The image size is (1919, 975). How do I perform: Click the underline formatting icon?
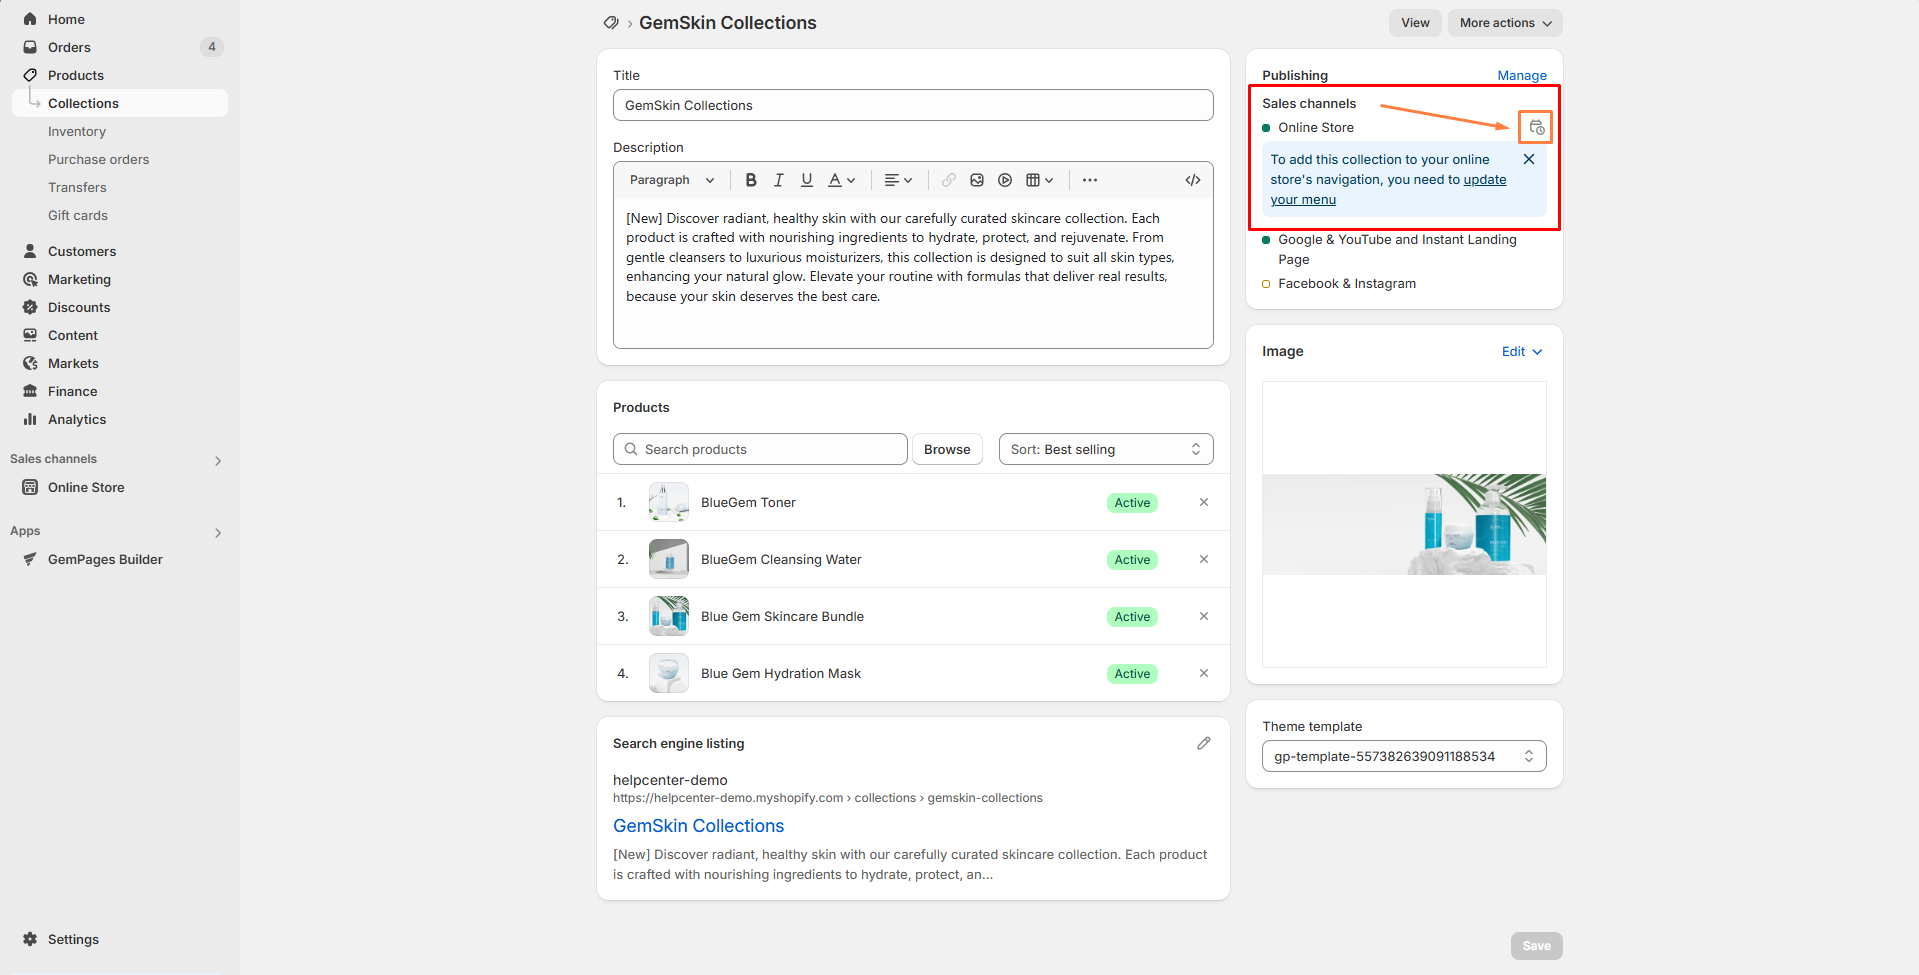(x=806, y=180)
